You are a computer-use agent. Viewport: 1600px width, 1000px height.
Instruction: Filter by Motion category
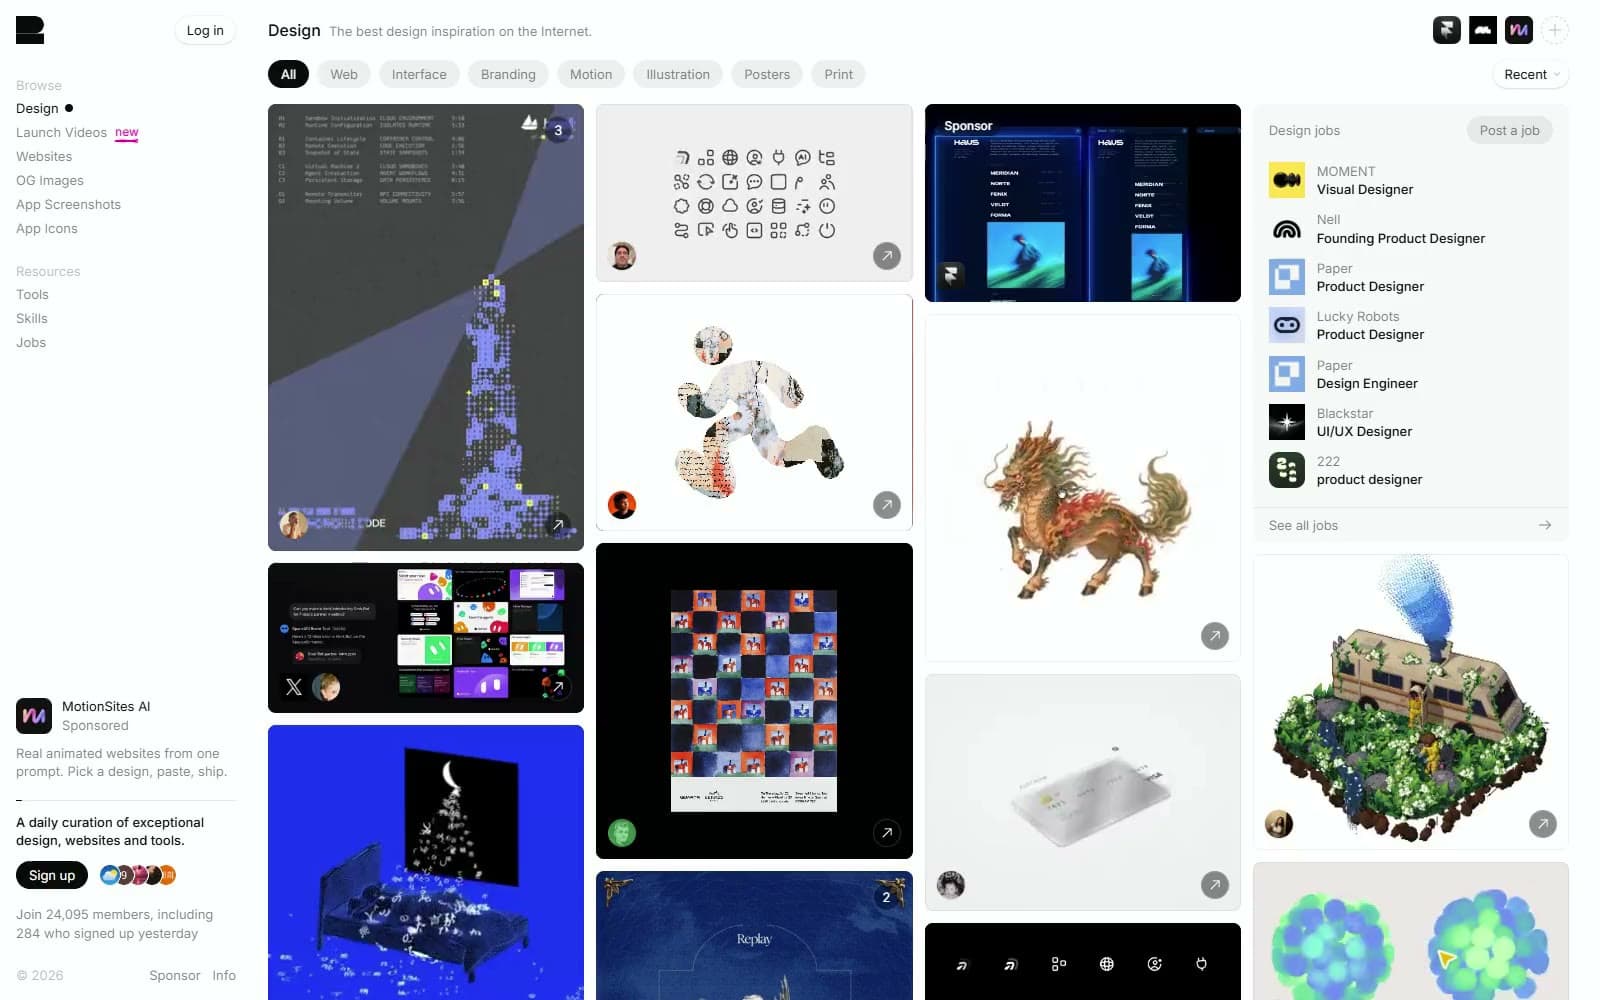[x=591, y=74]
